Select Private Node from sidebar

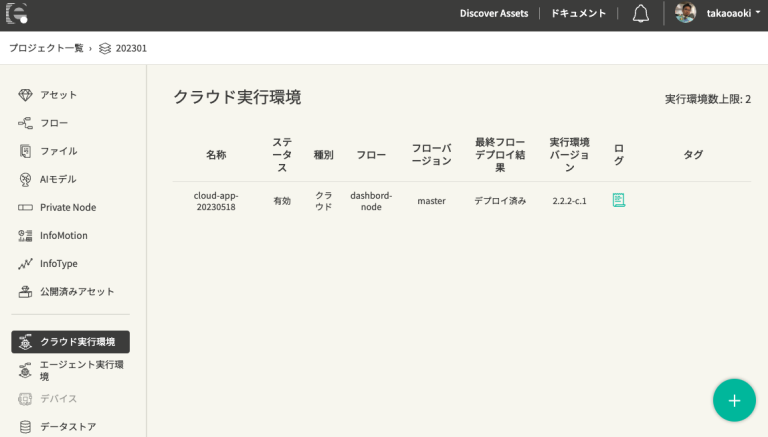point(68,207)
